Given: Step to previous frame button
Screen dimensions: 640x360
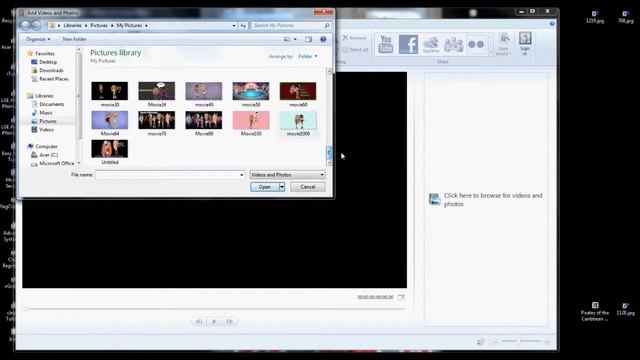Looking at the screenshot, I should [x=199, y=321].
